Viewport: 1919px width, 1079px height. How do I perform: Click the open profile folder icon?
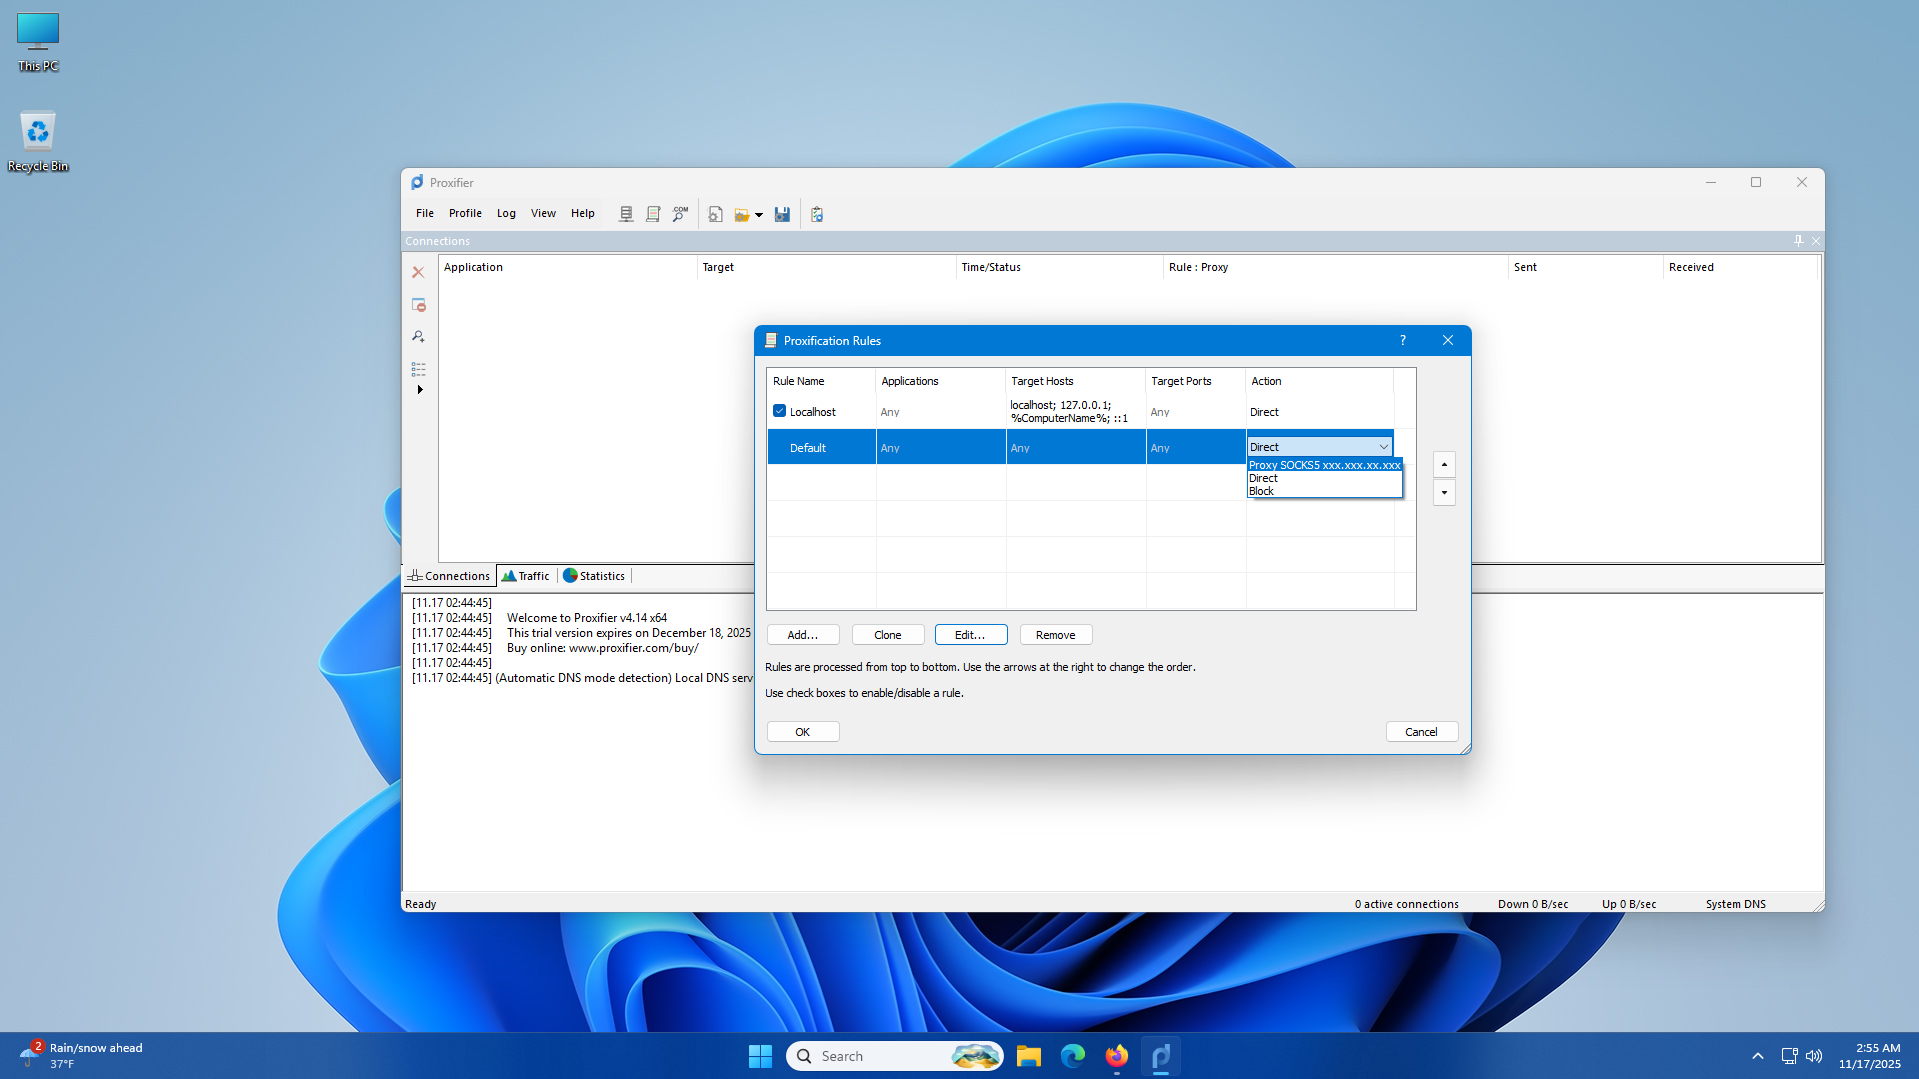742,214
